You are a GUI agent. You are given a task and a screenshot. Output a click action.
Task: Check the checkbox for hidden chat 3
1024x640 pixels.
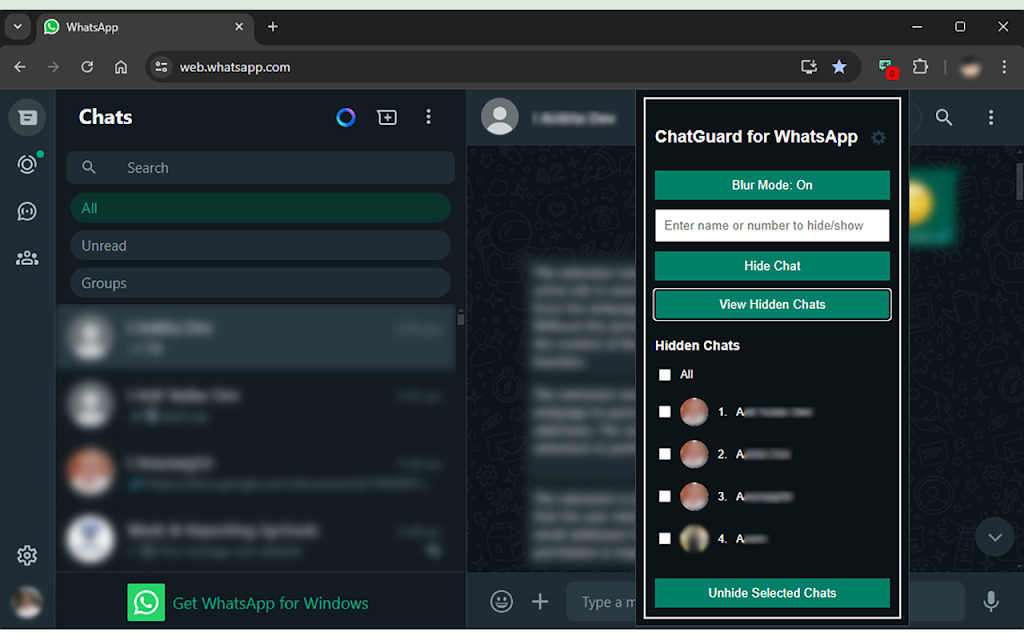pos(665,496)
